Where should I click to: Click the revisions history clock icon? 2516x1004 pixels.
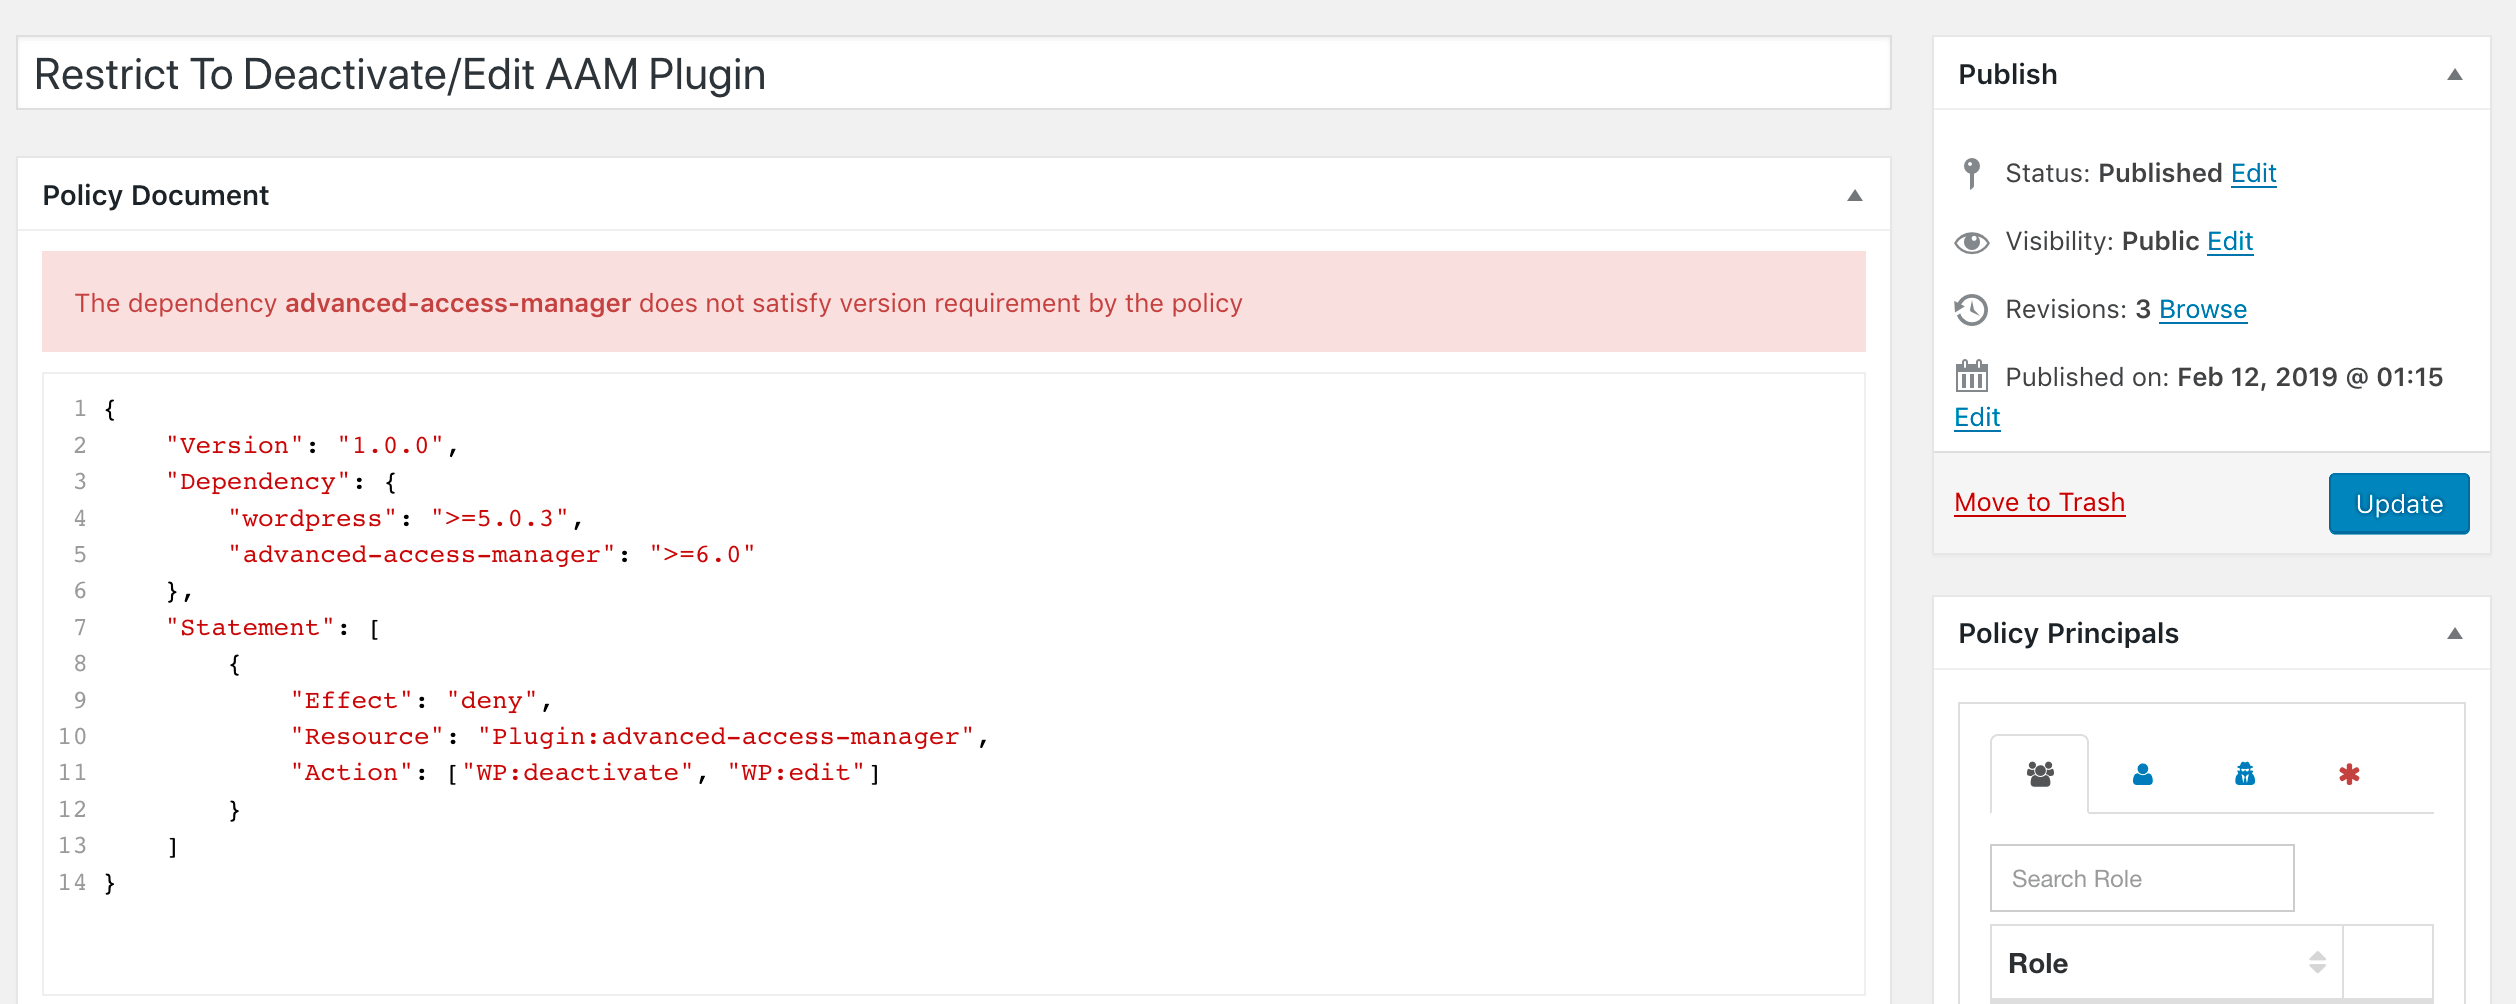[x=1971, y=310]
